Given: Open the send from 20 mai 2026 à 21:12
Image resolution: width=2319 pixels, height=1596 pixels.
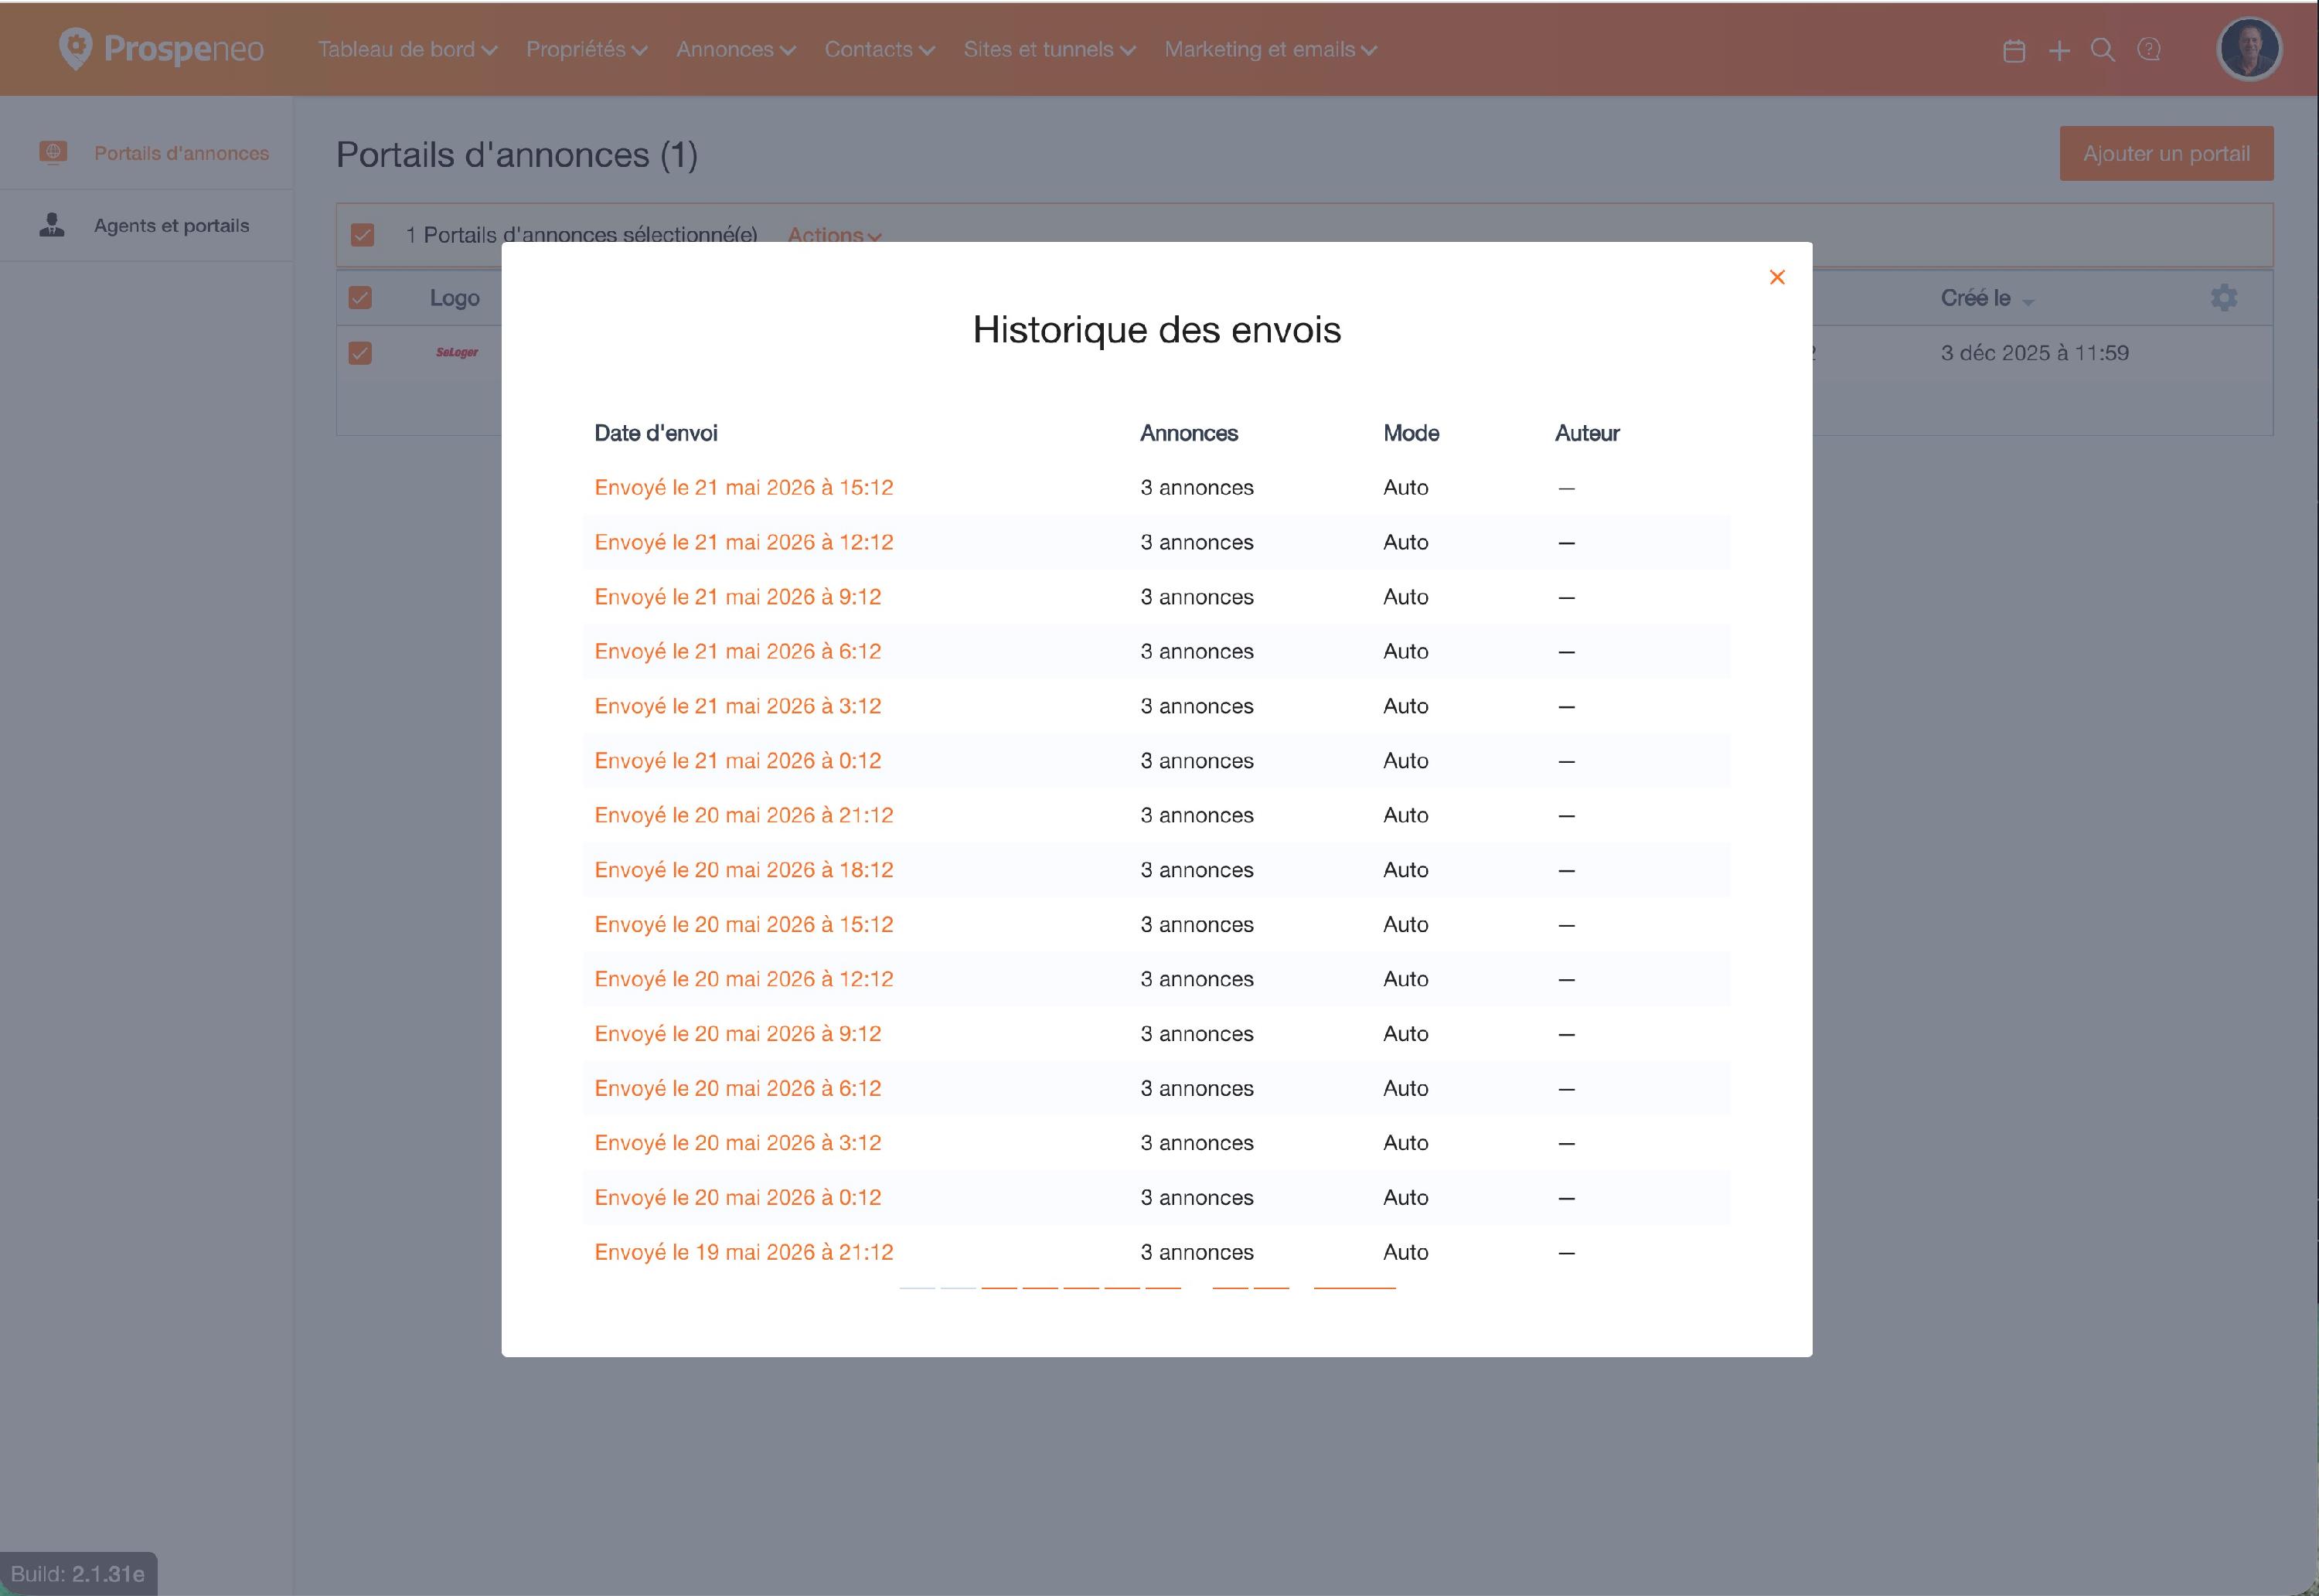Looking at the screenshot, I should (743, 815).
